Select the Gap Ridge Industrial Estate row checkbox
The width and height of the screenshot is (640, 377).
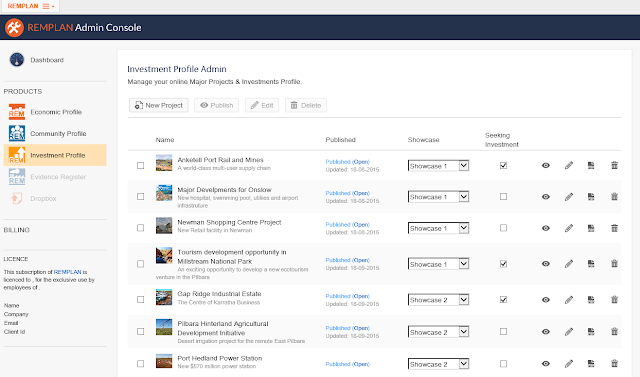click(x=140, y=299)
